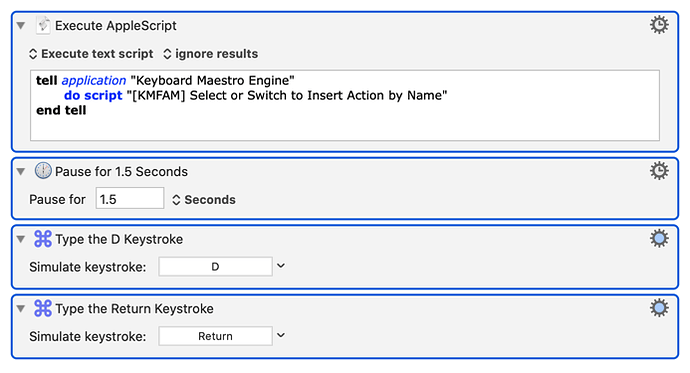The height and width of the screenshot is (373, 690).
Task: Open gear menu for Execute AppleScript action
Action: (x=659, y=25)
